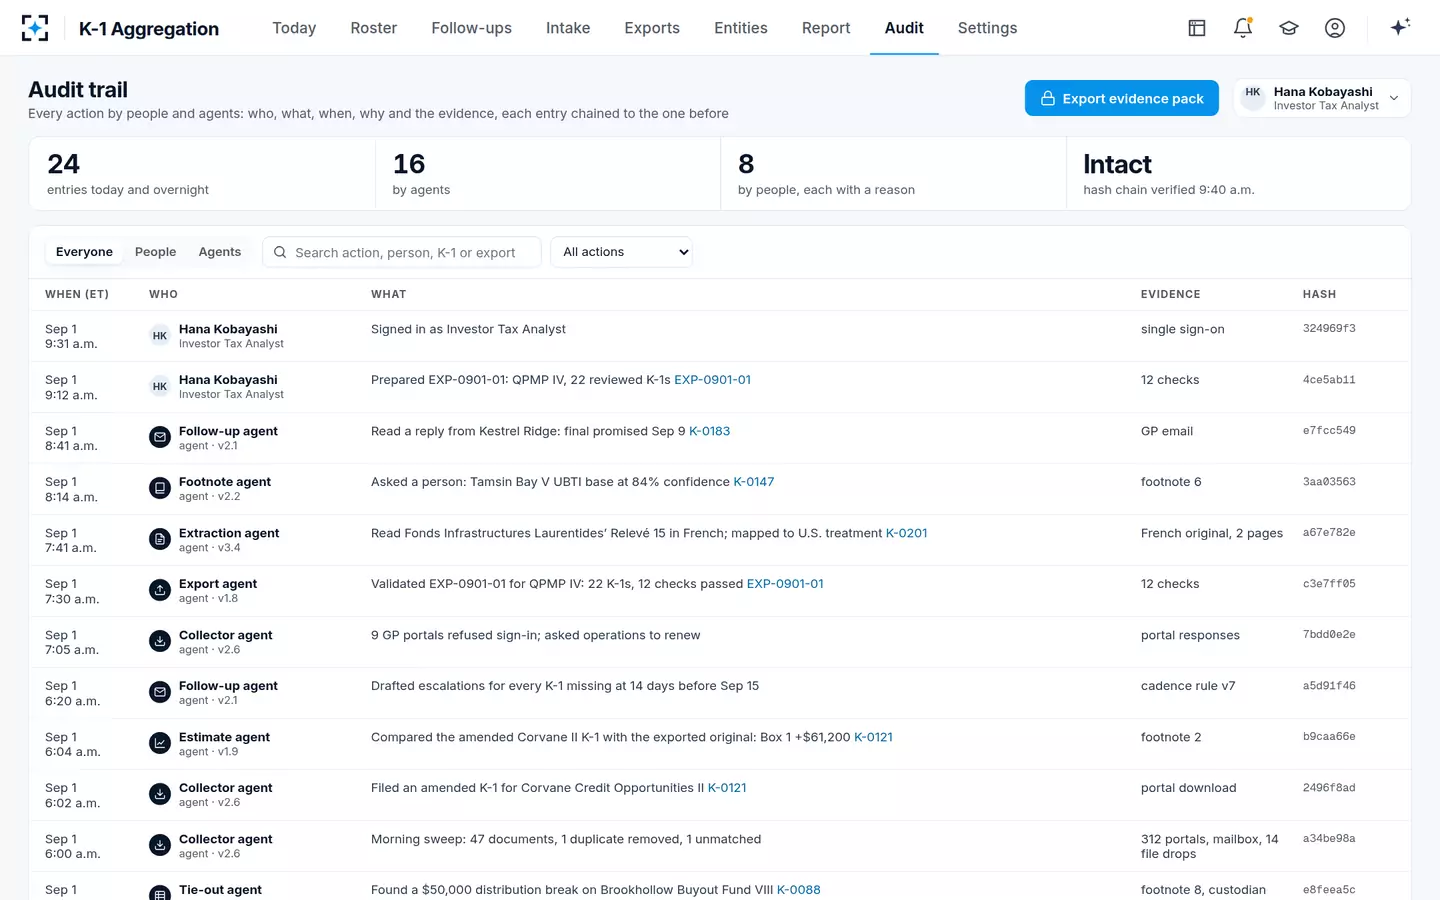This screenshot has width=1440, height=900.
Task: Go to the Today tab
Action: 294,28
